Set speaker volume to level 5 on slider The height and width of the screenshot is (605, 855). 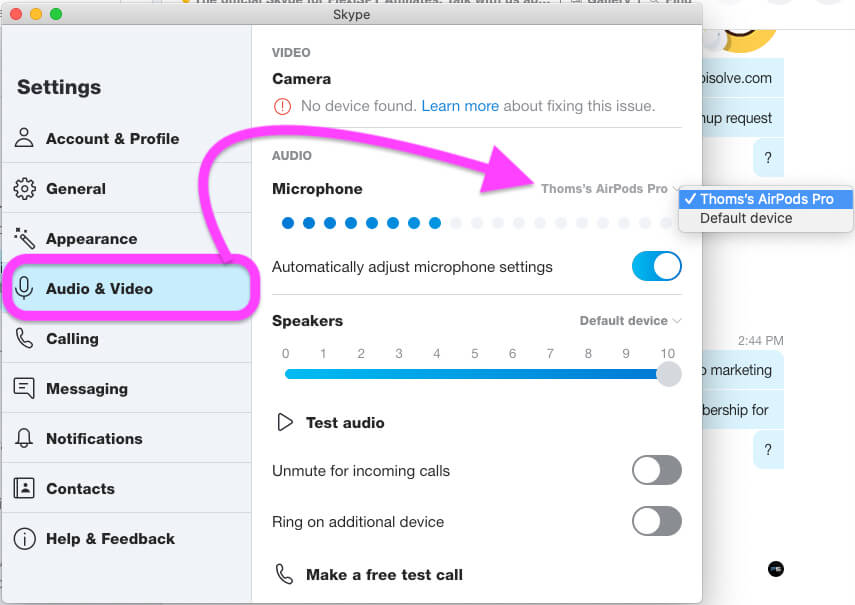pyautogui.click(x=475, y=374)
